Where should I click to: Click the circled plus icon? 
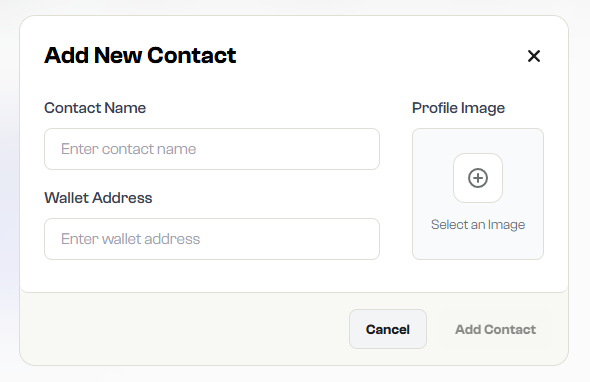(x=478, y=178)
